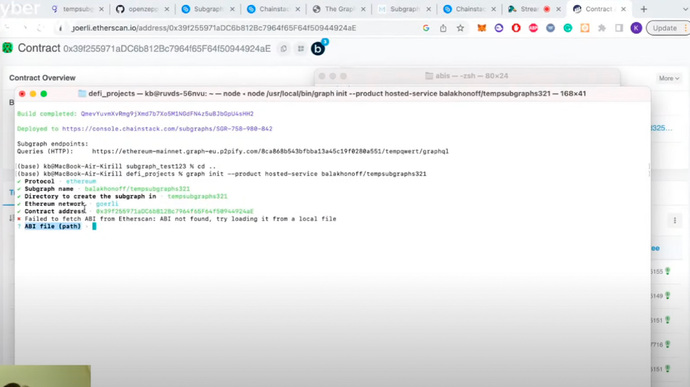Open the MetaMask fox extension

point(482,28)
